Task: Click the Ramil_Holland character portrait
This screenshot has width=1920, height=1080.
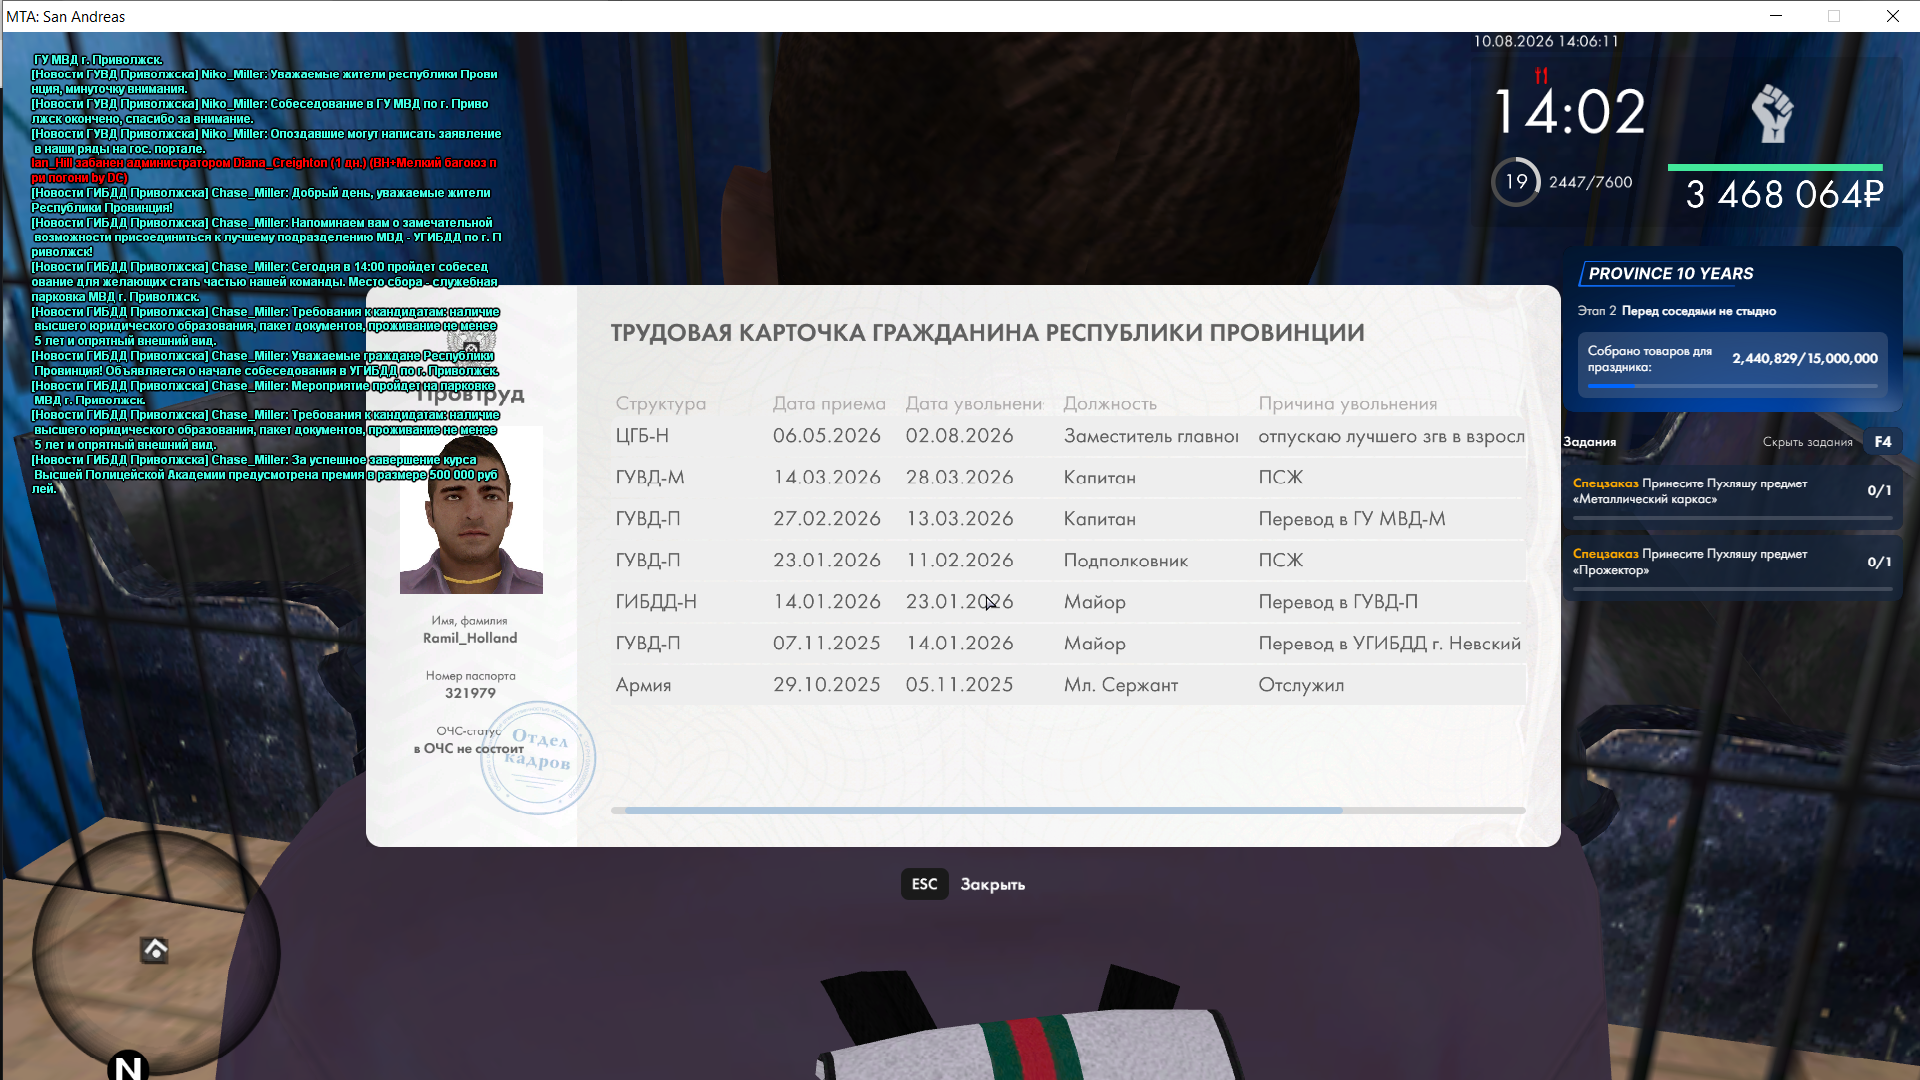Action: point(471,510)
